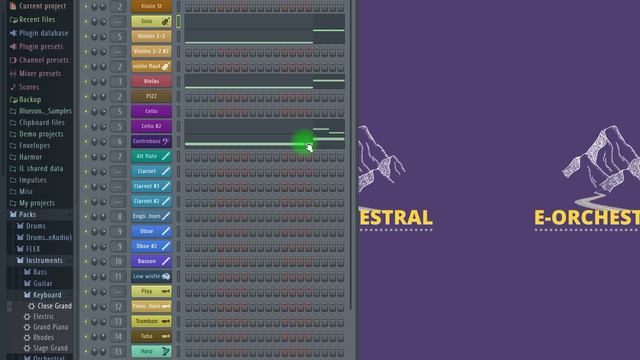Viewport: 640px width, 360px height.
Task: Mute the Controbass channel with its LED
Action: (86, 141)
